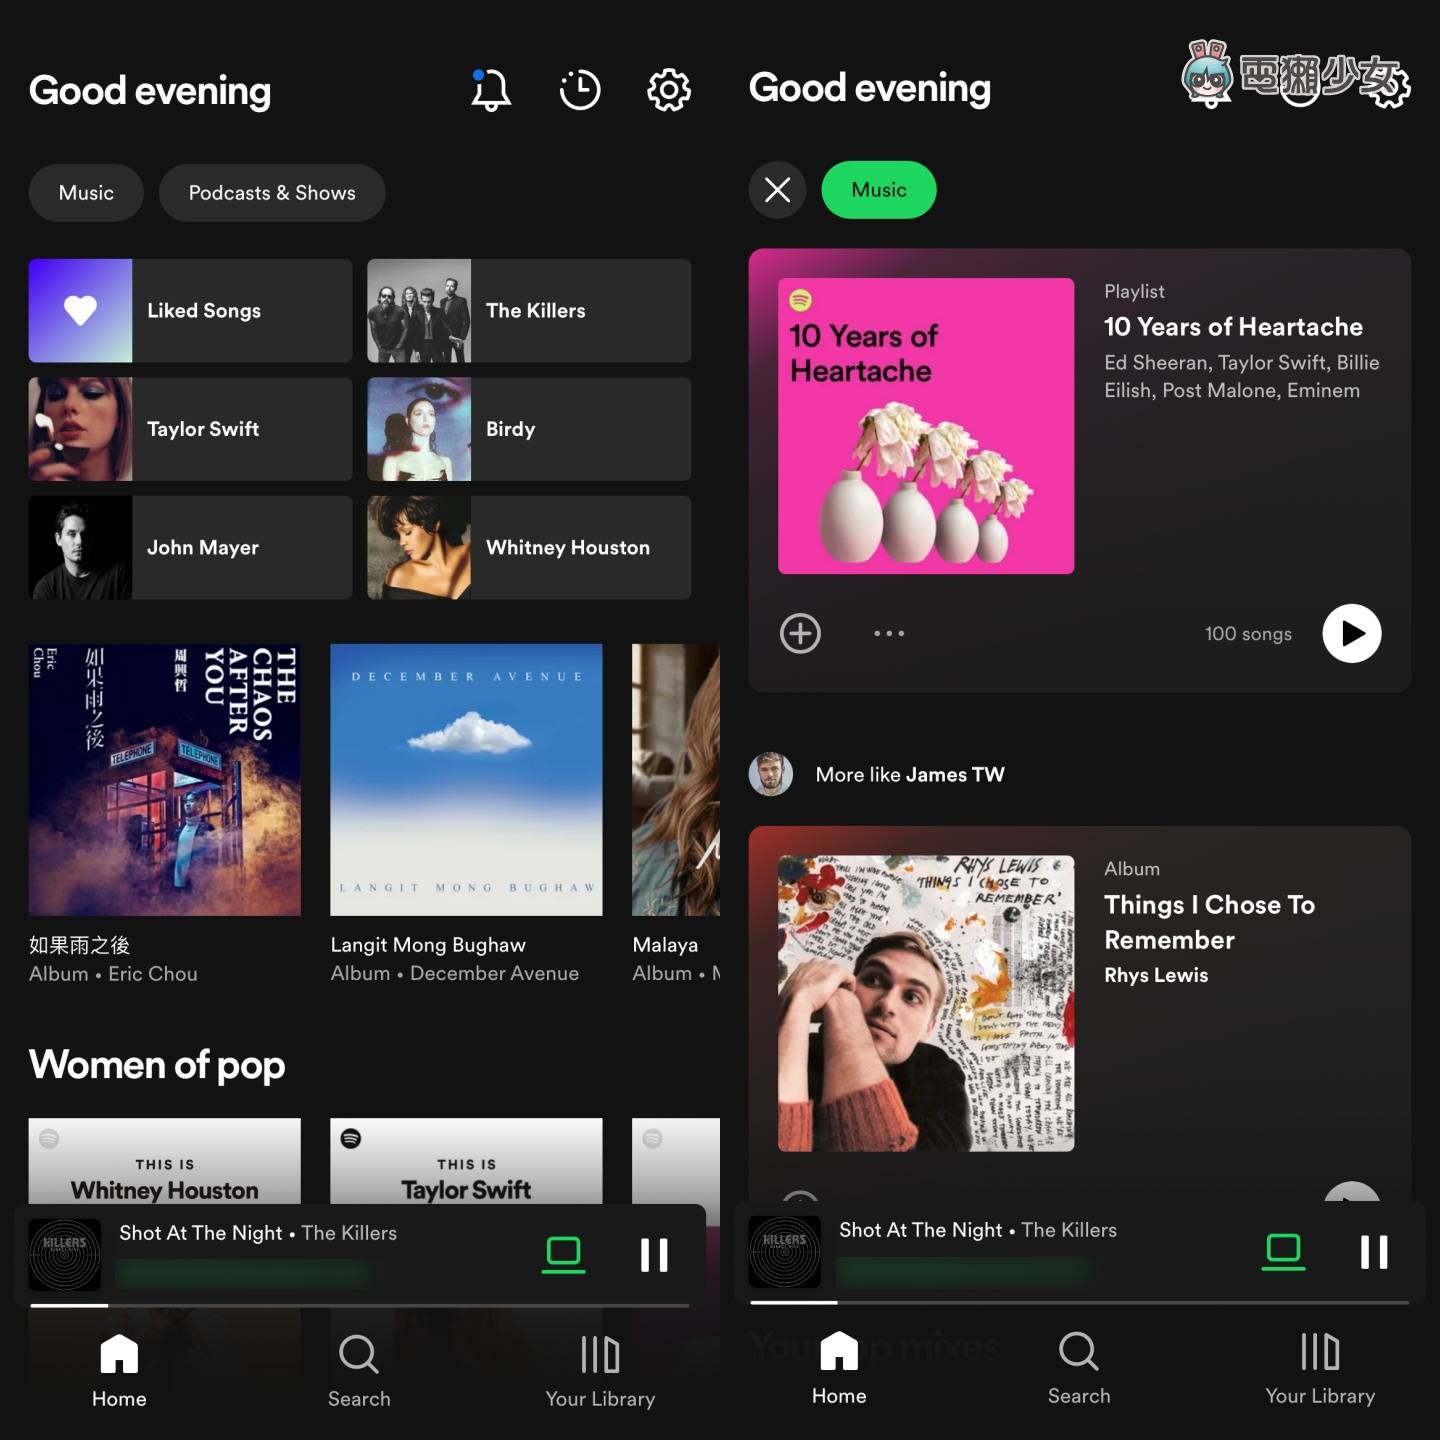Open the More like James TW section
Viewport: 1440px width, 1440px height.
click(x=909, y=774)
